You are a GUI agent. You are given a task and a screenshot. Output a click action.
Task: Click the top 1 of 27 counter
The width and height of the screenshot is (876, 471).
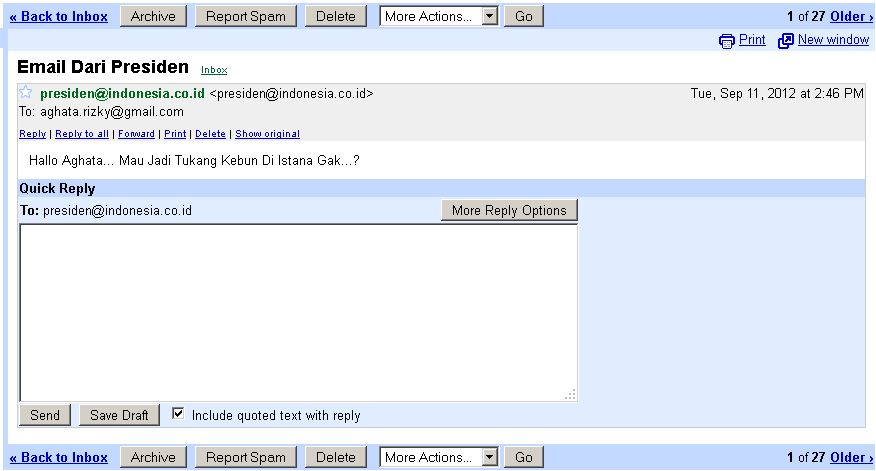806,16
